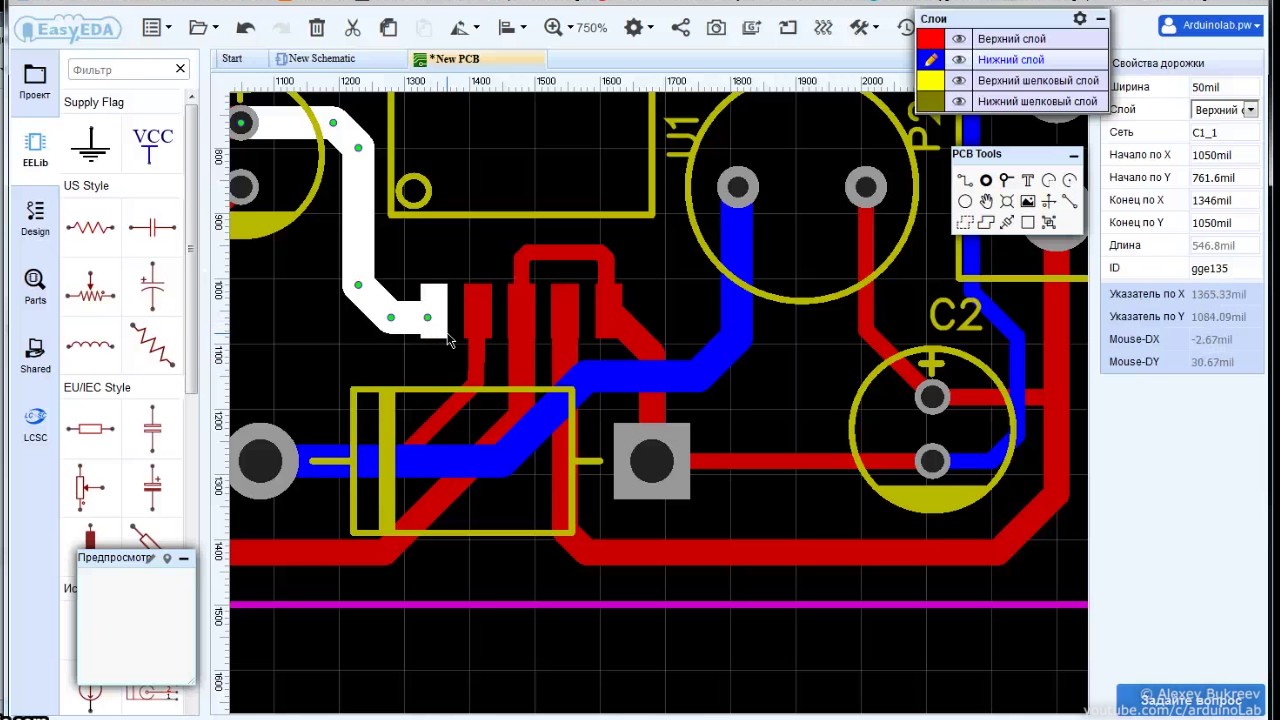Select the Track routing tool in PCB Tools

964,180
